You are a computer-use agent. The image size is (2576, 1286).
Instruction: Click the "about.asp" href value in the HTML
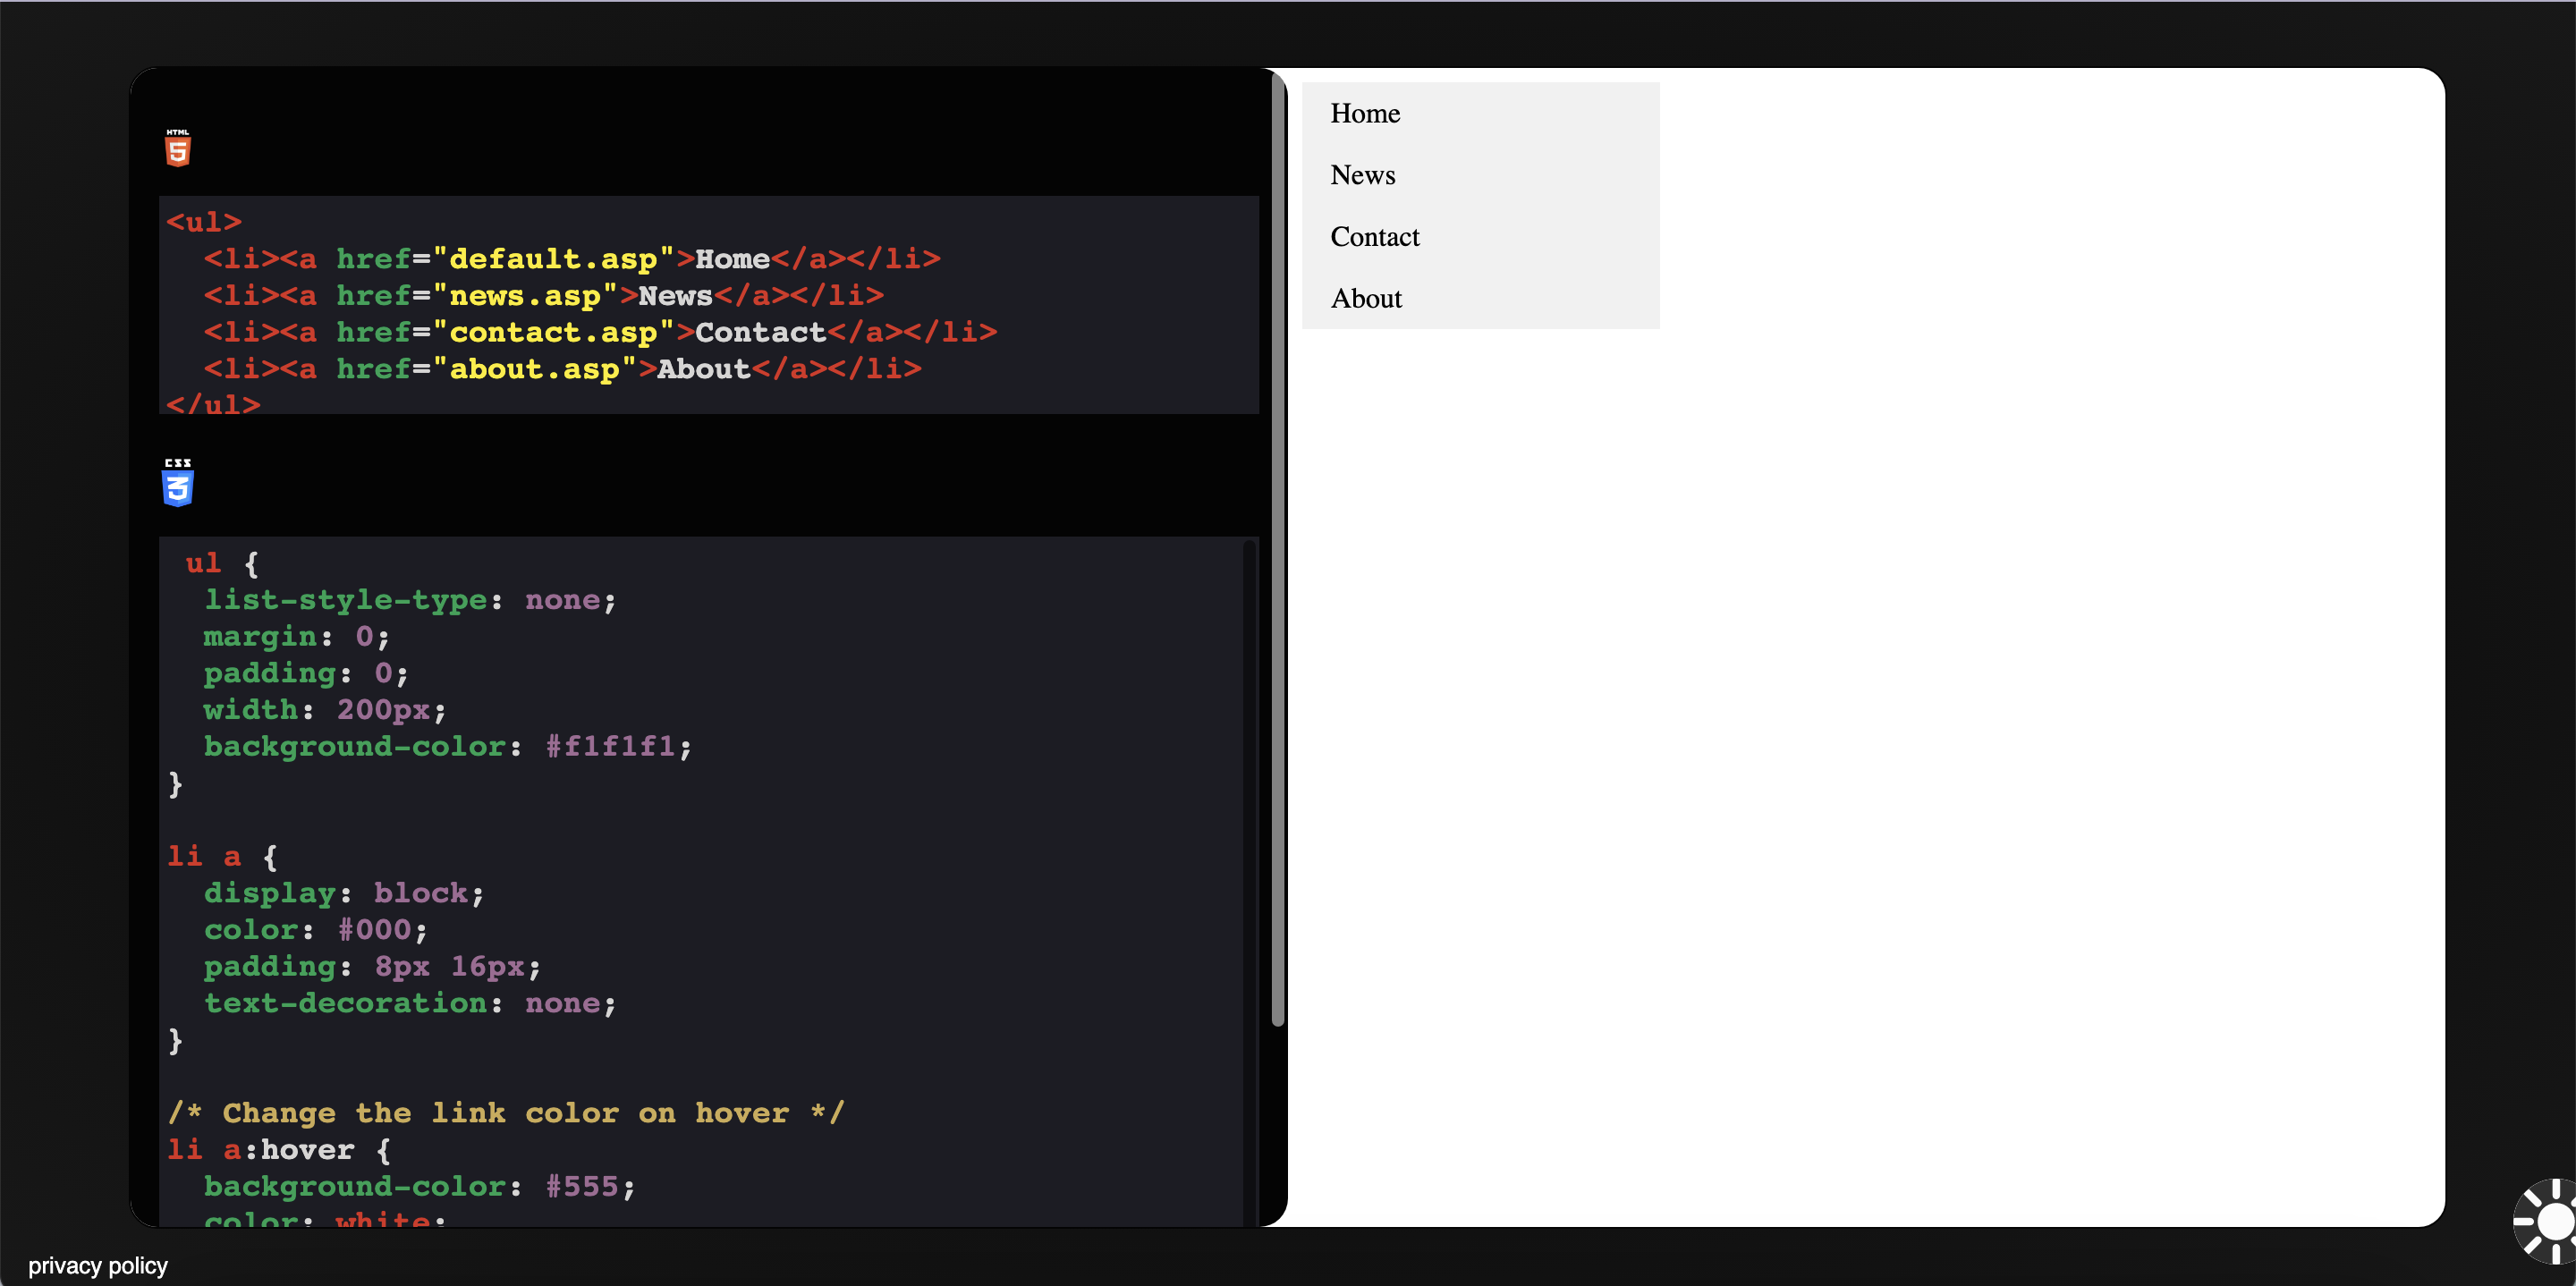pos(534,369)
